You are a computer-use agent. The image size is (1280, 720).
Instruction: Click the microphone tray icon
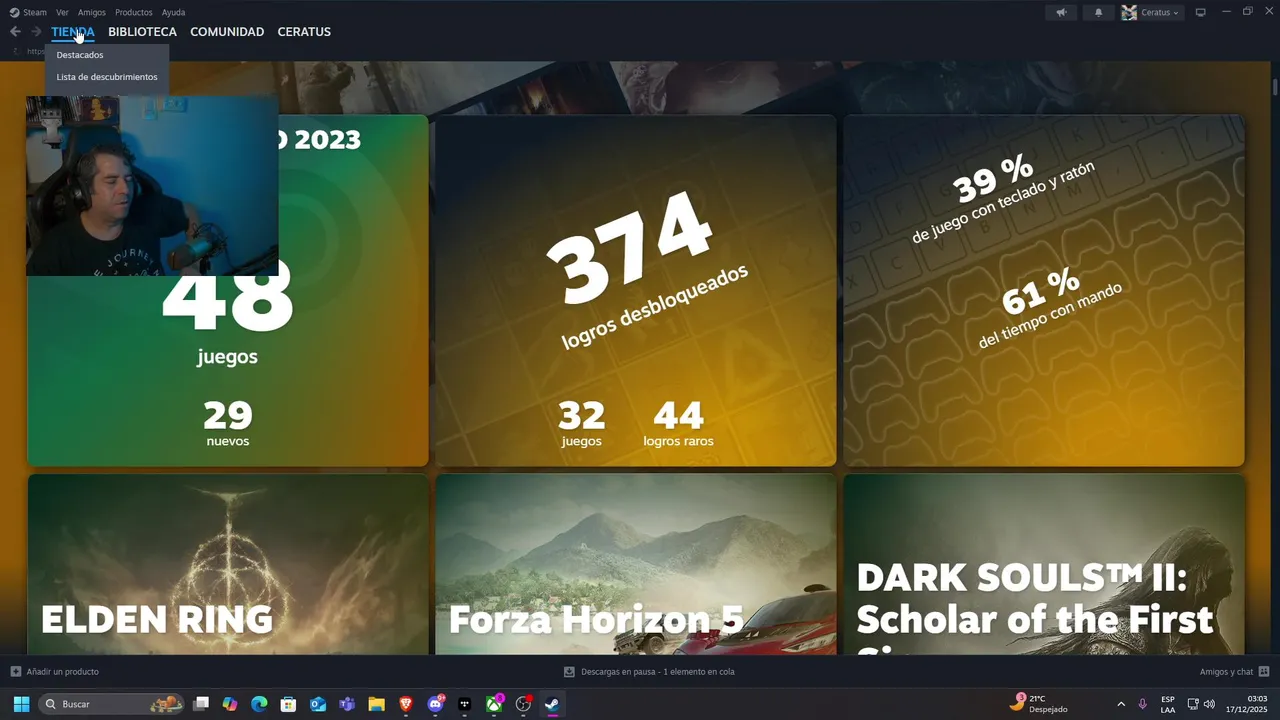(x=1142, y=704)
